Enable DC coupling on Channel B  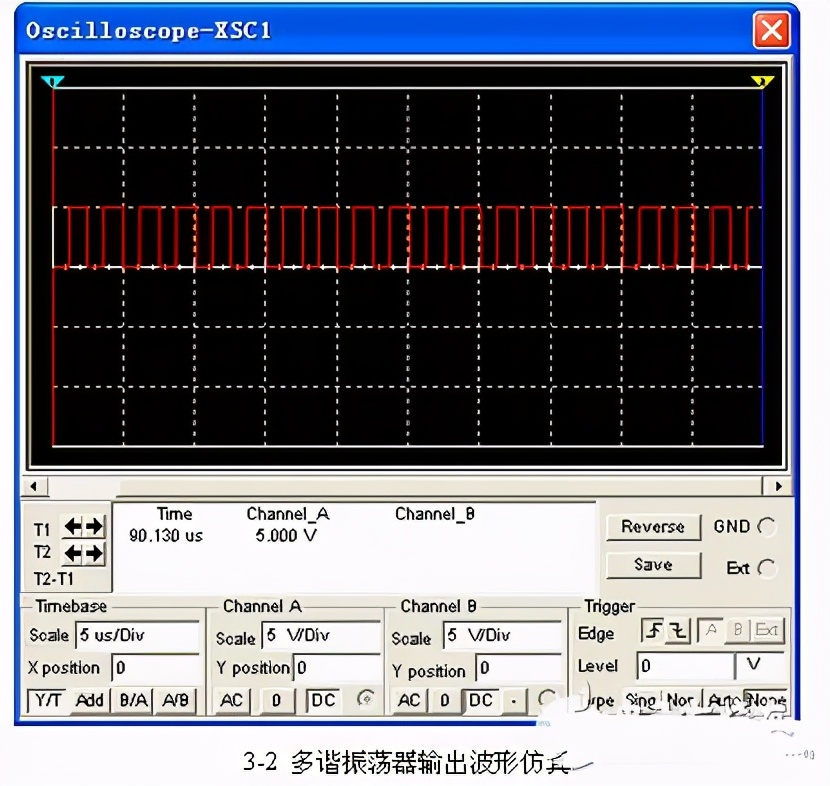coord(481,700)
